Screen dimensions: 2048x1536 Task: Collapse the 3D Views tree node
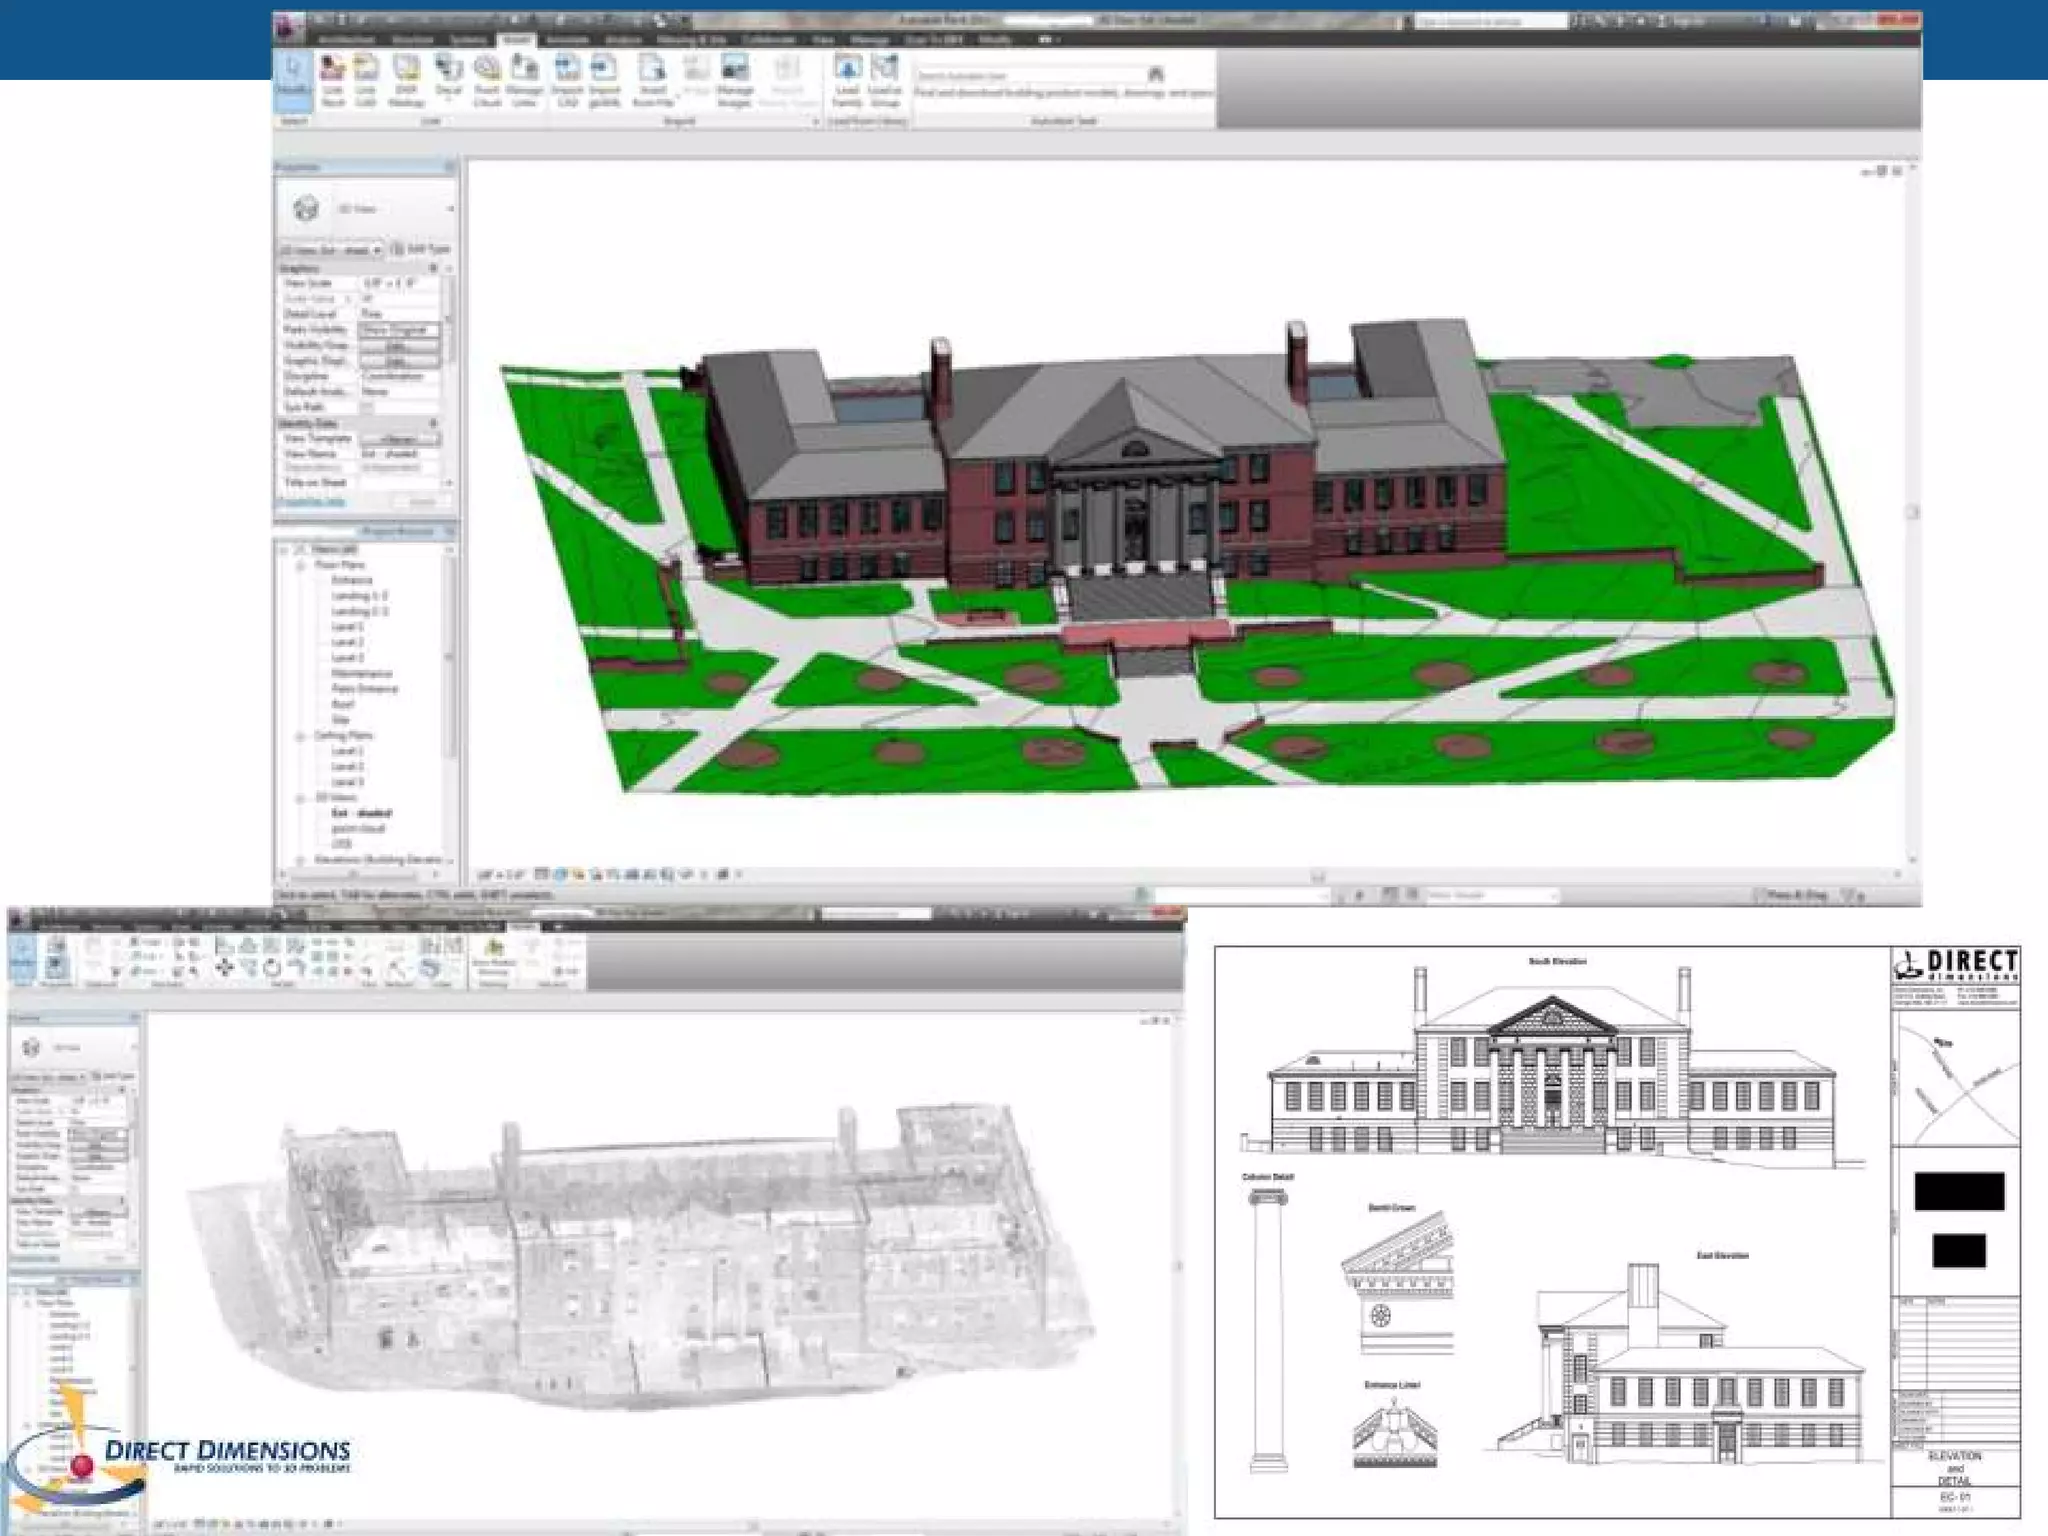(x=301, y=798)
